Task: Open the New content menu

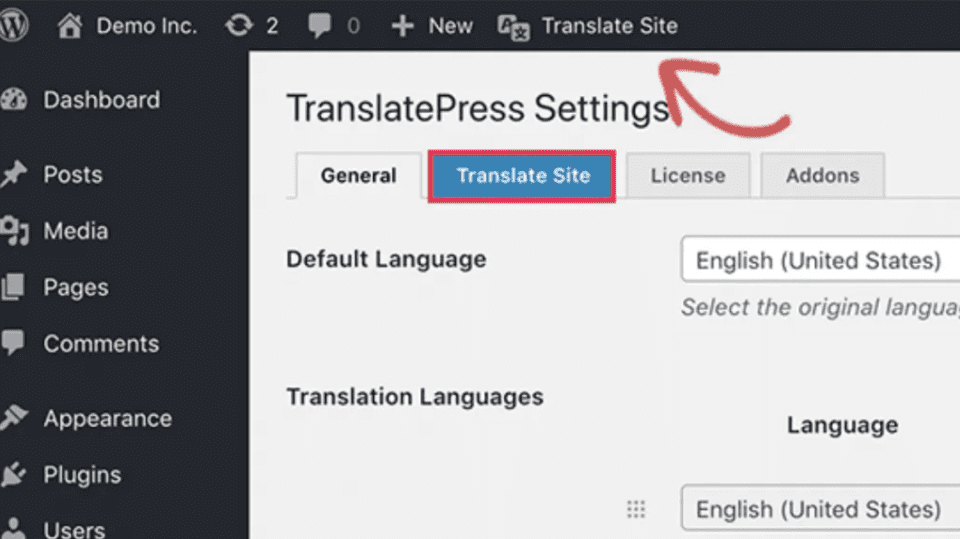Action: click(x=450, y=26)
